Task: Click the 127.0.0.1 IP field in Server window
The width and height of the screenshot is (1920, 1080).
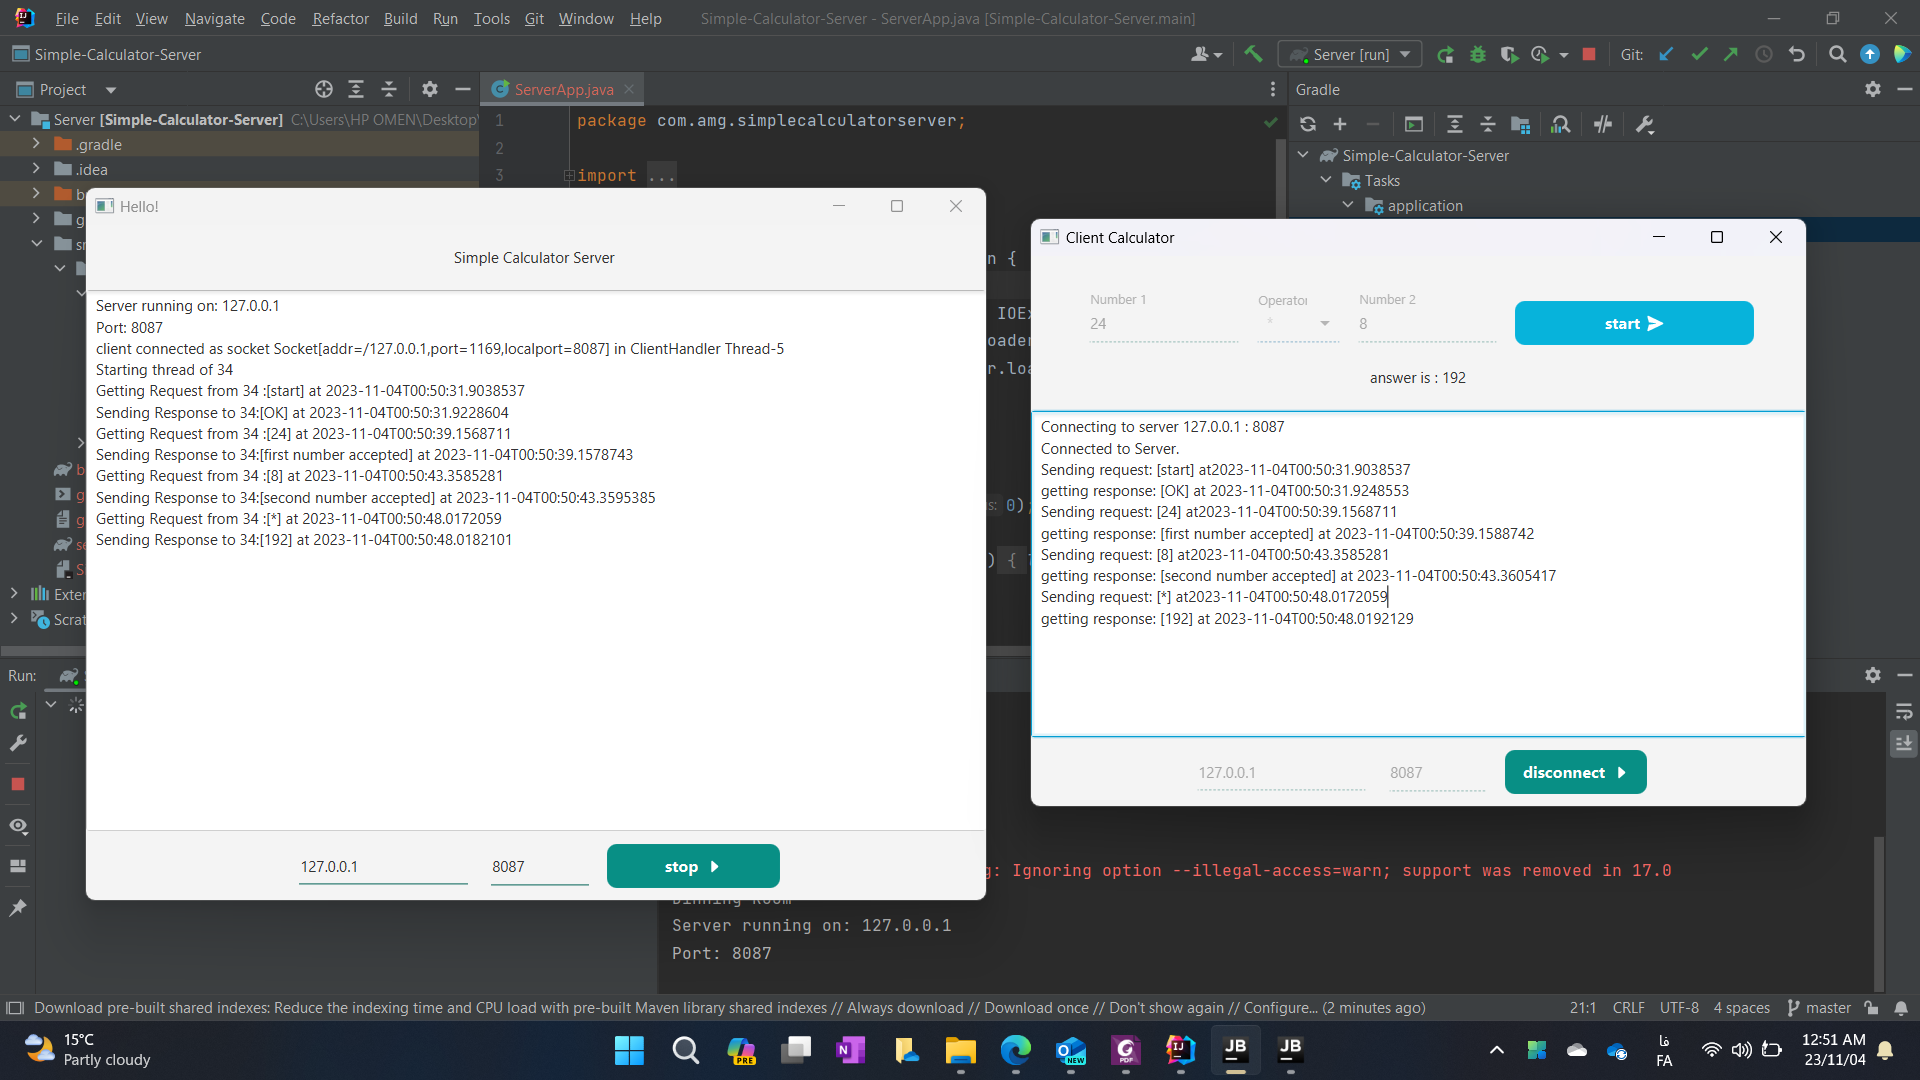Action: pyautogui.click(x=383, y=866)
